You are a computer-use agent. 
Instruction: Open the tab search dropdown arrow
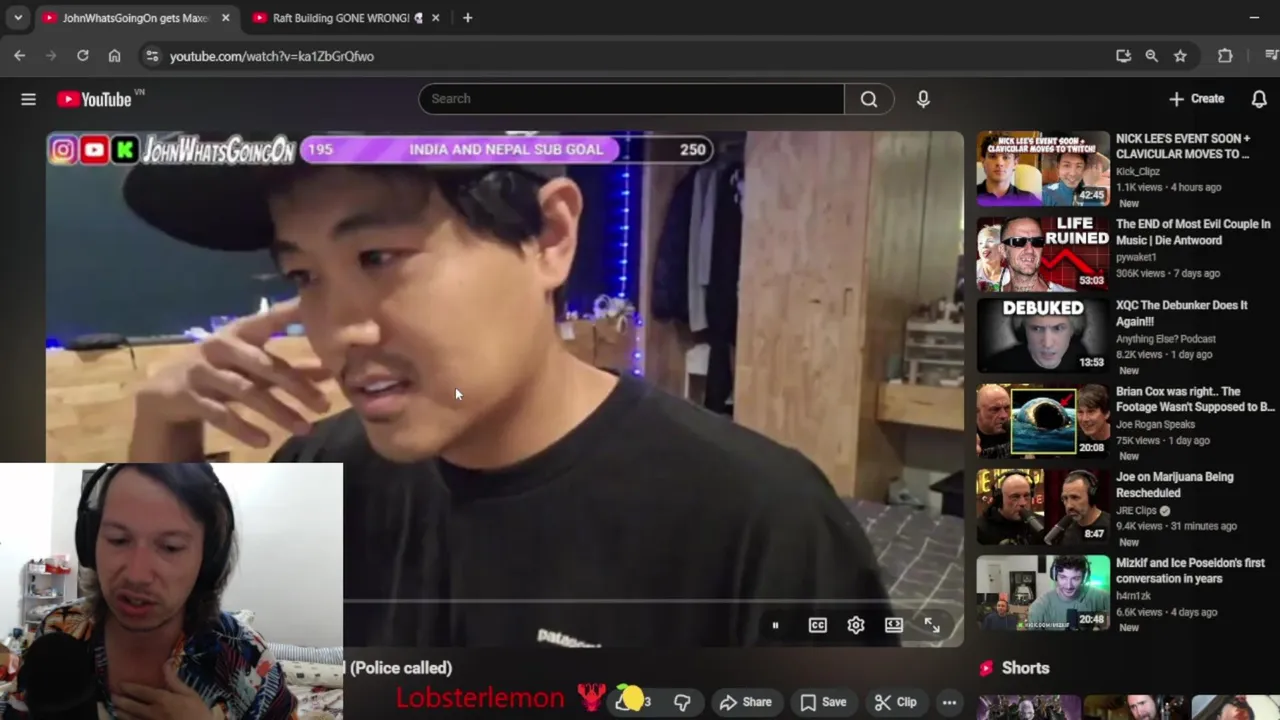click(17, 18)
